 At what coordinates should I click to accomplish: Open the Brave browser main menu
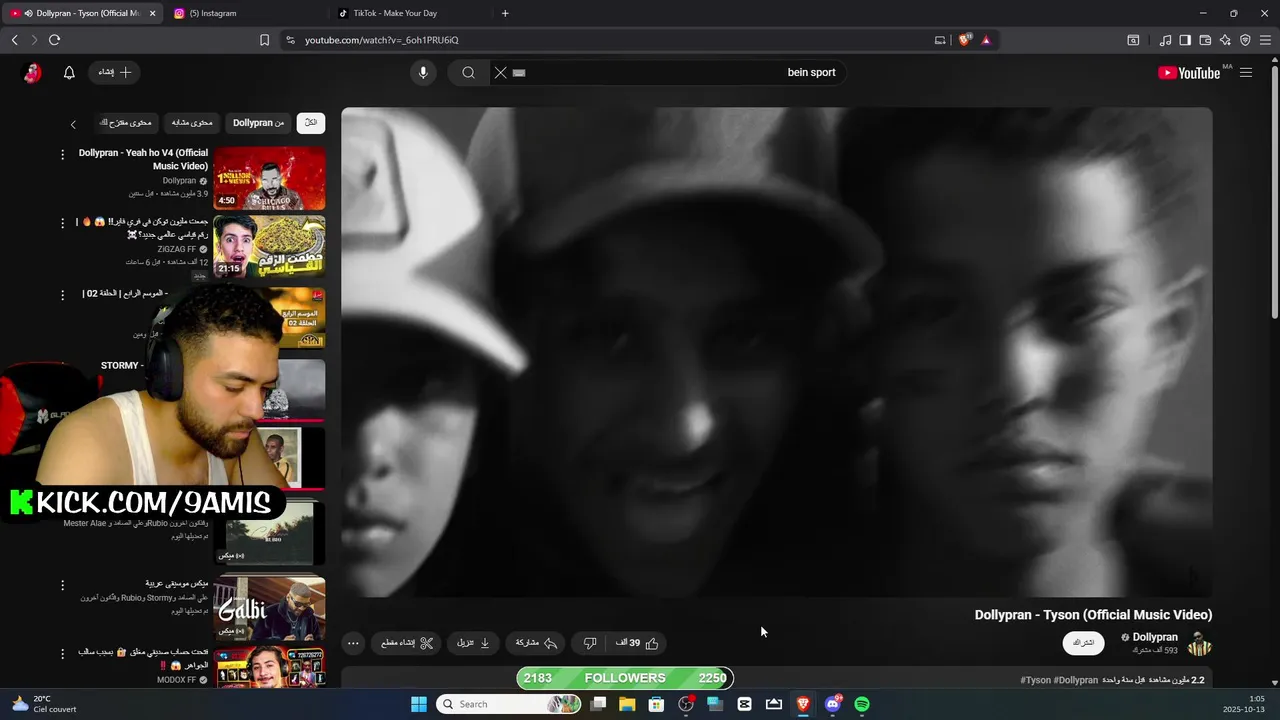(1265, 40)
